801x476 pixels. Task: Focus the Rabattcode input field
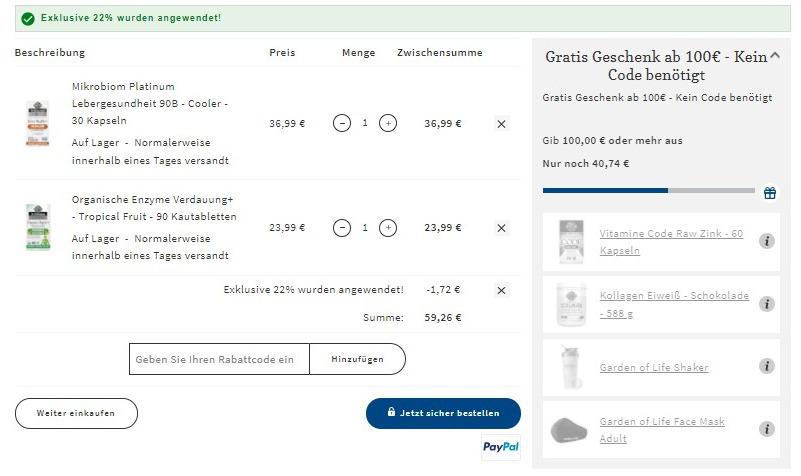pyautogui.click(x=219, y=359)
